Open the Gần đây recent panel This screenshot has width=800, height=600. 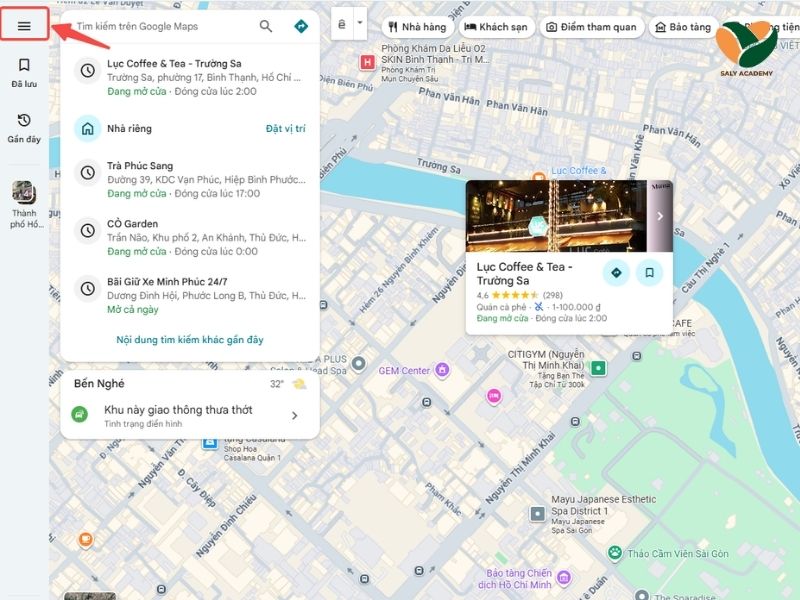click(24, 129)
